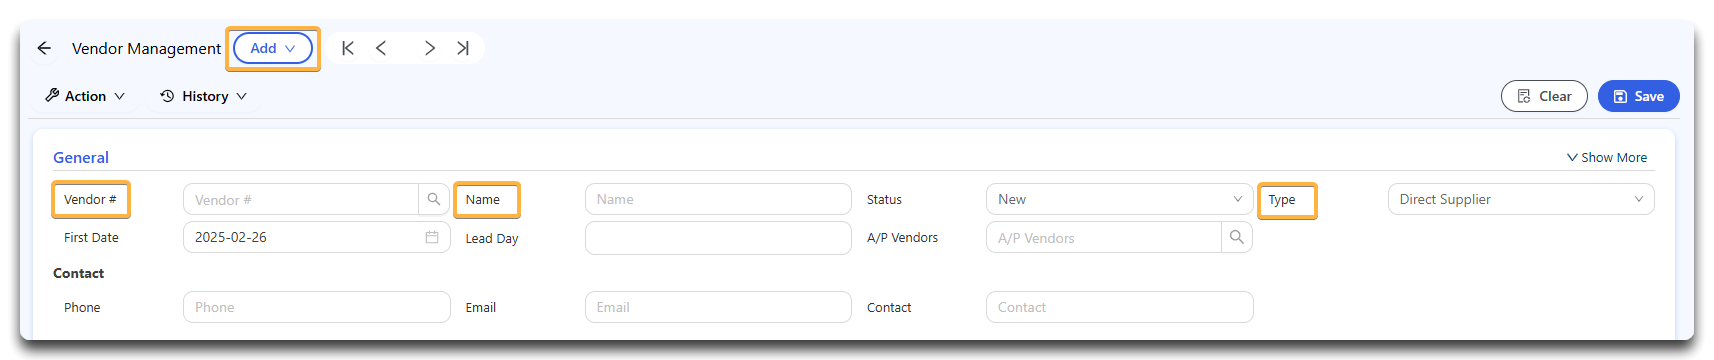1714x360 pixels.
Task: Save the vendor record
Action: click(x=1639, y=96)
